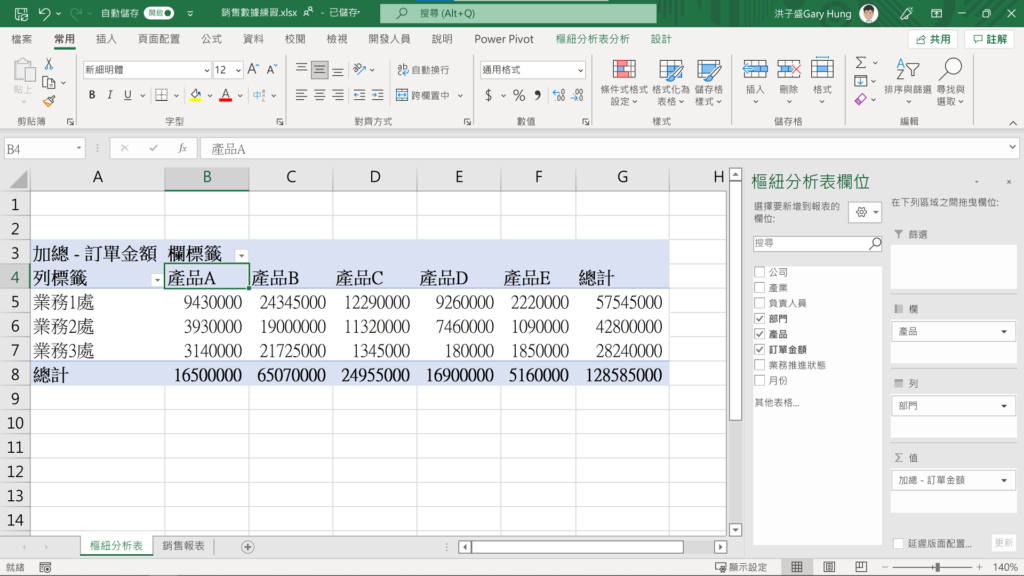Check the 業務推進狀態 field checkbox
Screen dimensions: 1024x576
760,365
